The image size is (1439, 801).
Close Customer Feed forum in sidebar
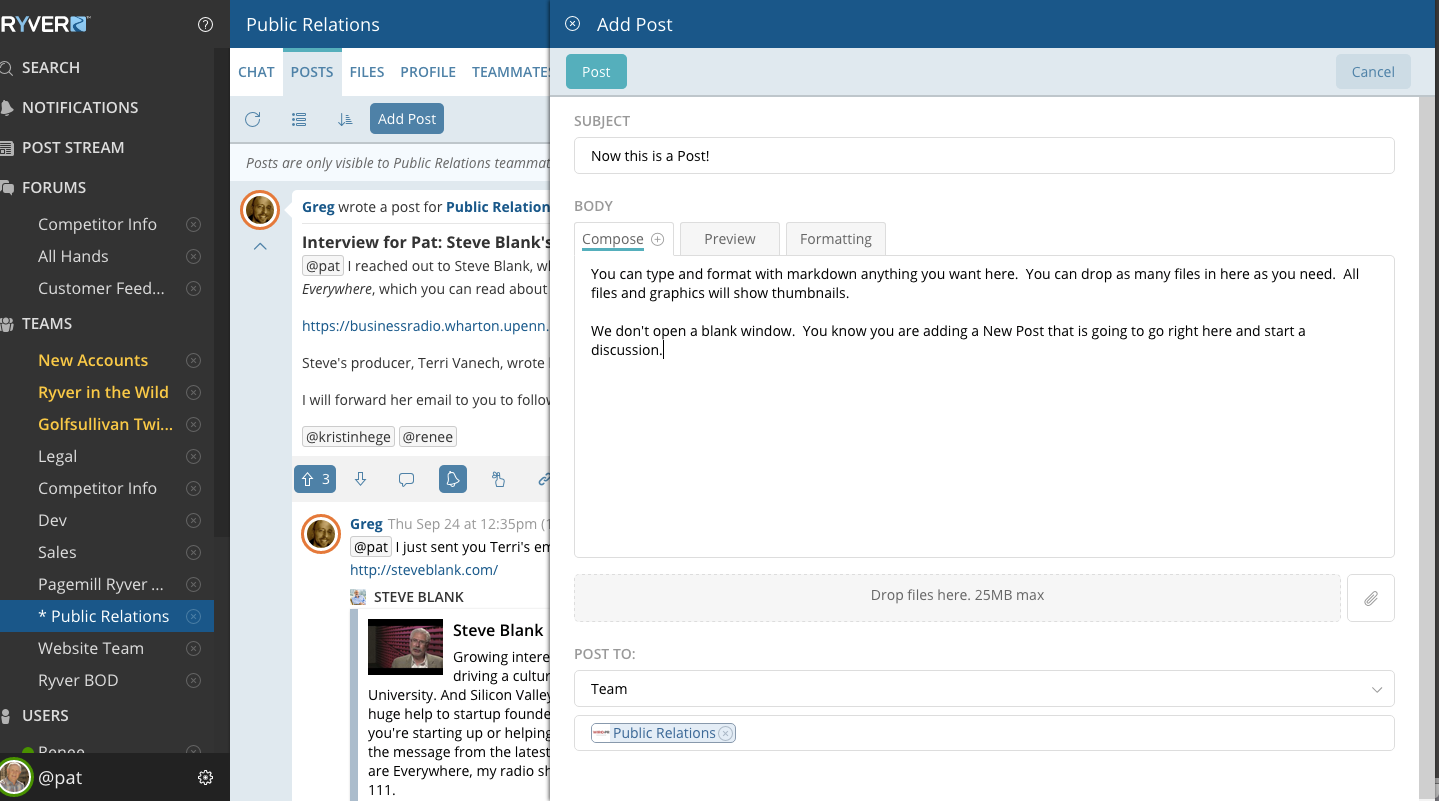tap(194, 288)
